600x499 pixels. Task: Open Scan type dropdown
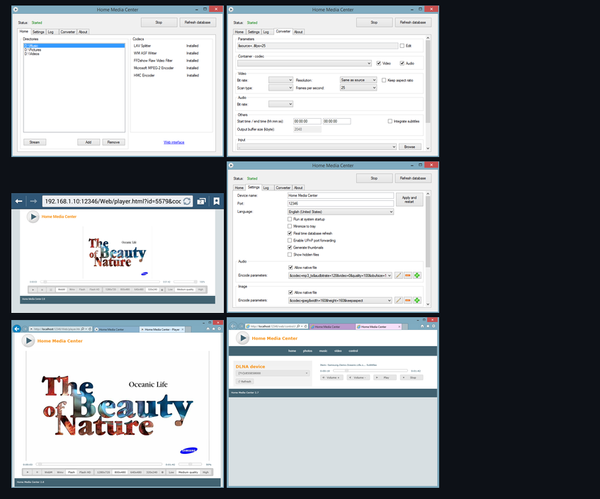pyautogui.click(x=280, y=88)
